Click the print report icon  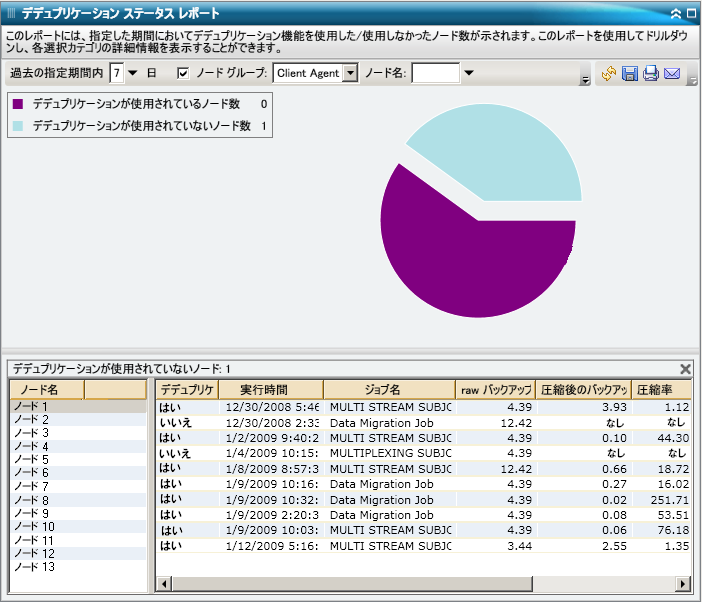[x=651, y=74]
